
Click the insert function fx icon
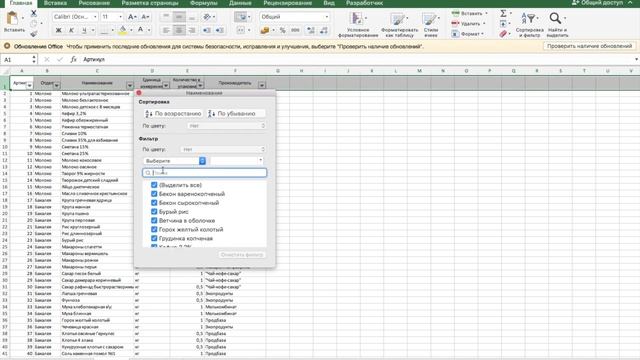(x=73, y=60)
